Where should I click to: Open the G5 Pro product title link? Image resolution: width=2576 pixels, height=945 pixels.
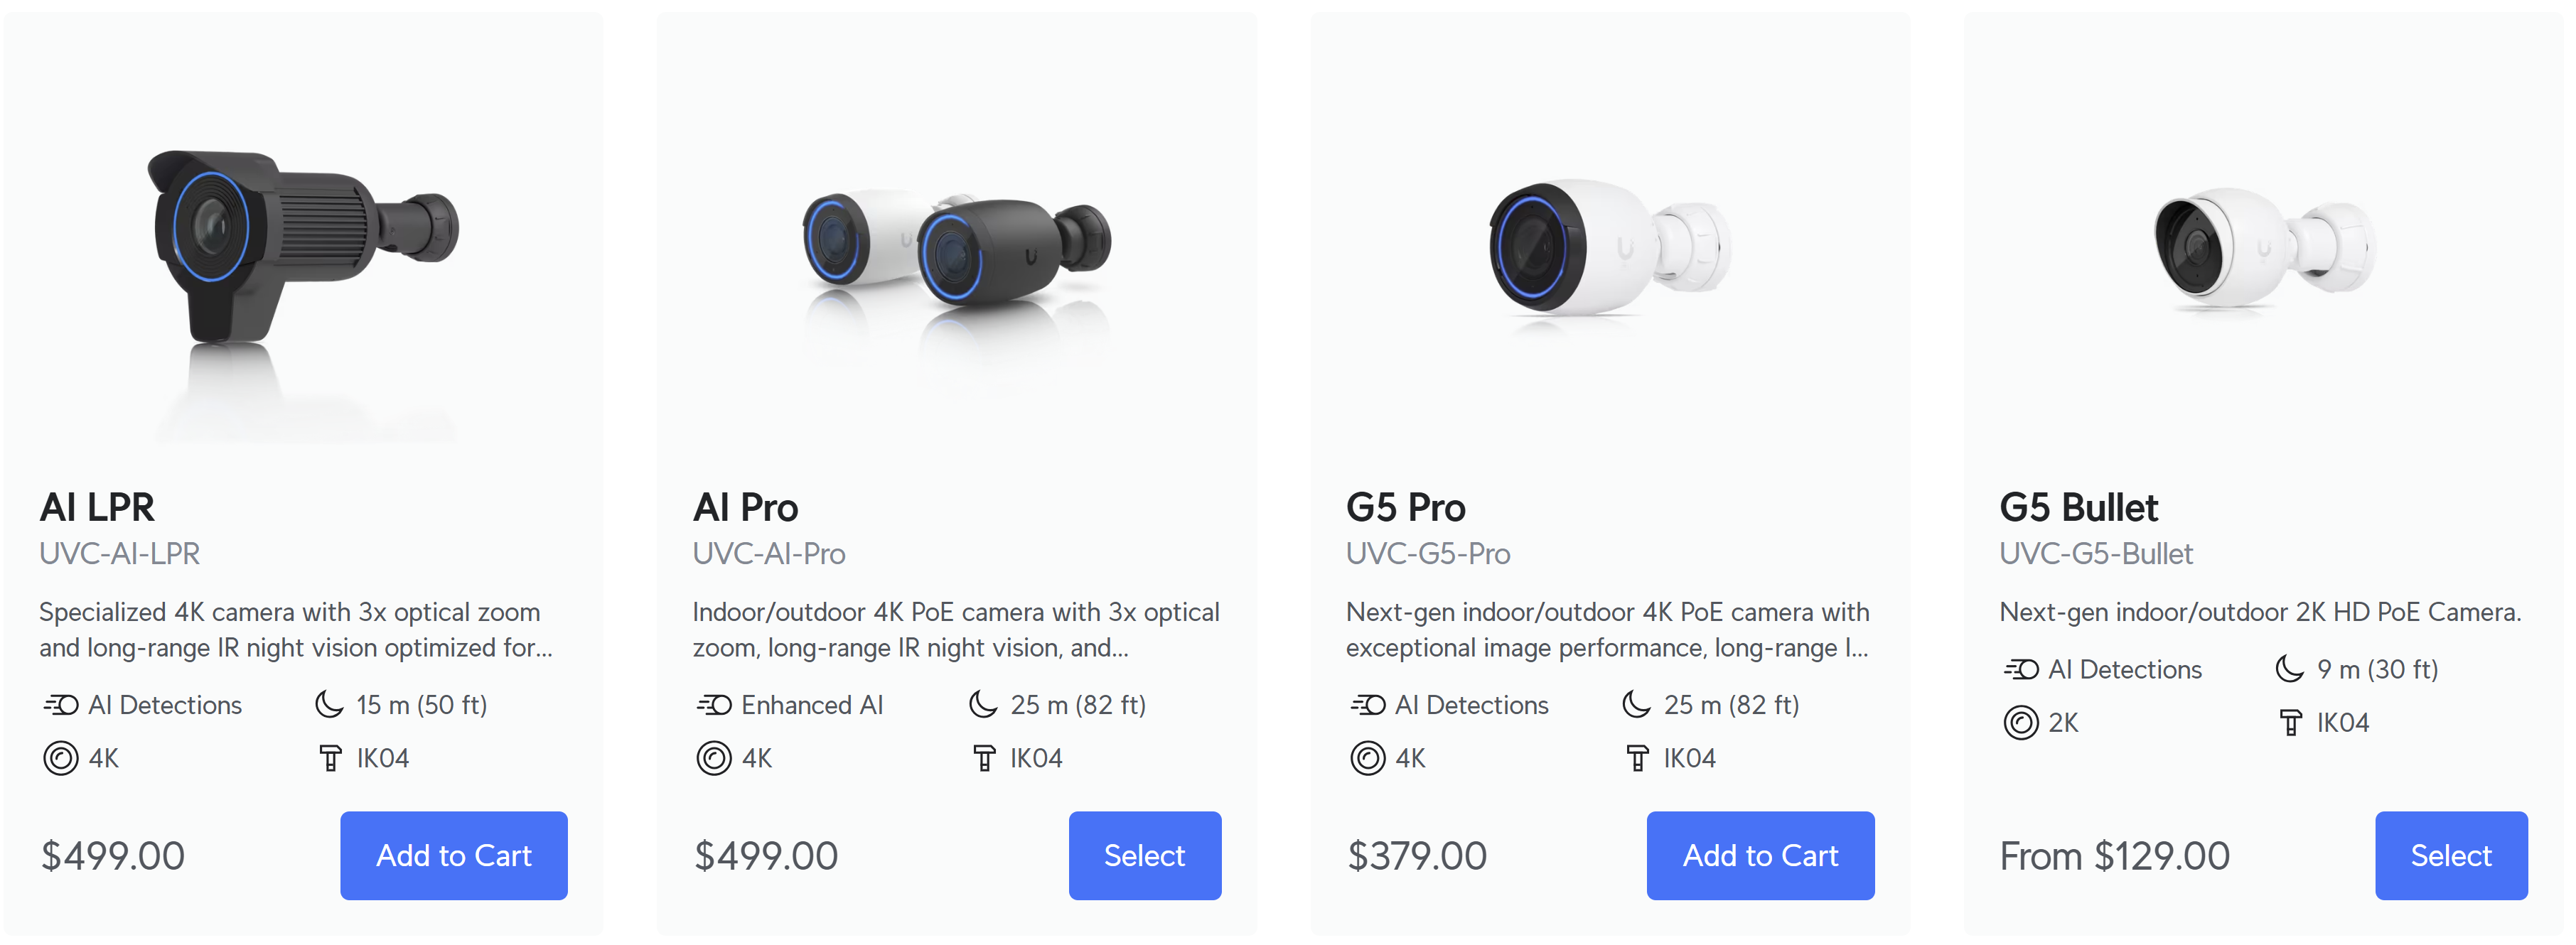coord(1406,507)
